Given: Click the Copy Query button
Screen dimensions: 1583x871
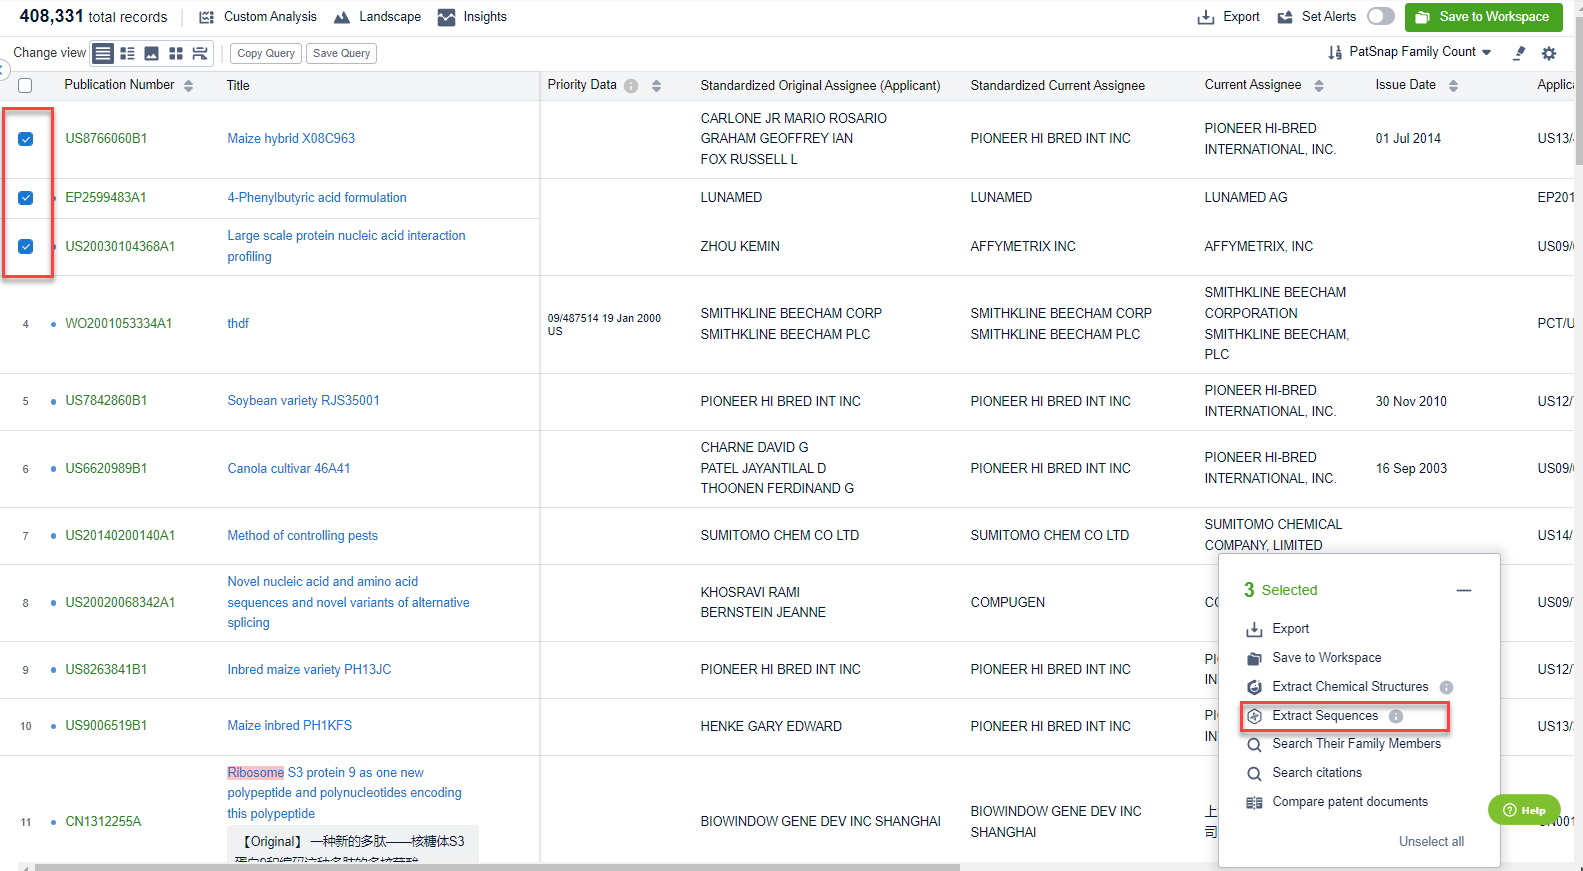Looking at the screenshot, I should [x=266, y=53].
